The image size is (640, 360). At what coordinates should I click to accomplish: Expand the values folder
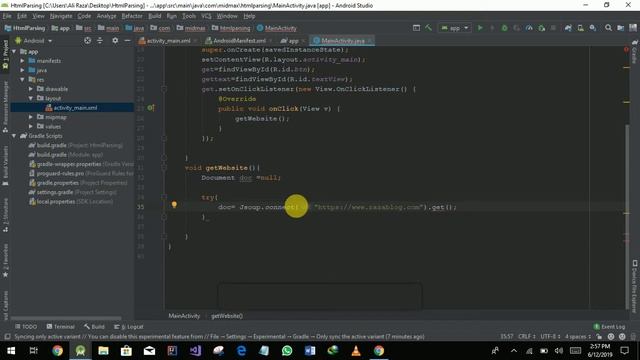[x=31, y=126]
